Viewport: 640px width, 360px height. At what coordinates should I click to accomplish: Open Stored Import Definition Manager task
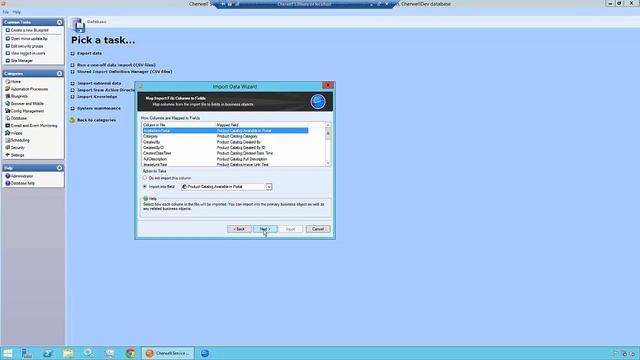[124, 71]
